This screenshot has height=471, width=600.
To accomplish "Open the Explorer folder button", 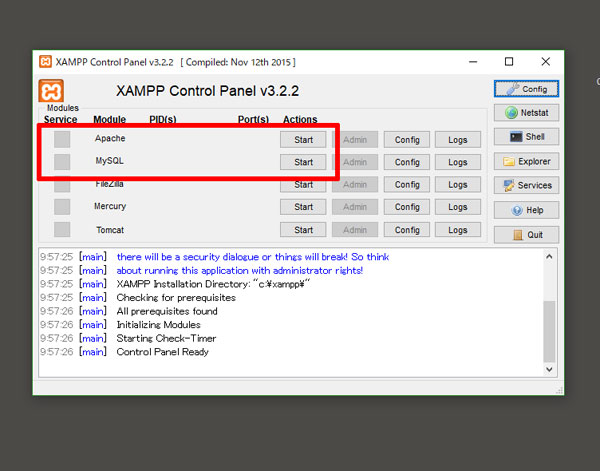I will tap(526, 161).
